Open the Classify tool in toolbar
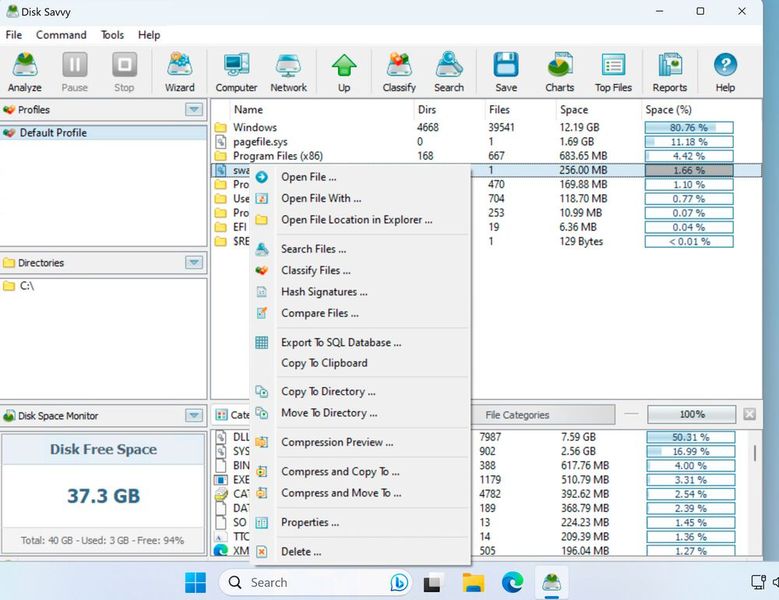The height and width of the screenshot is (600, 779). coord(399,73)
